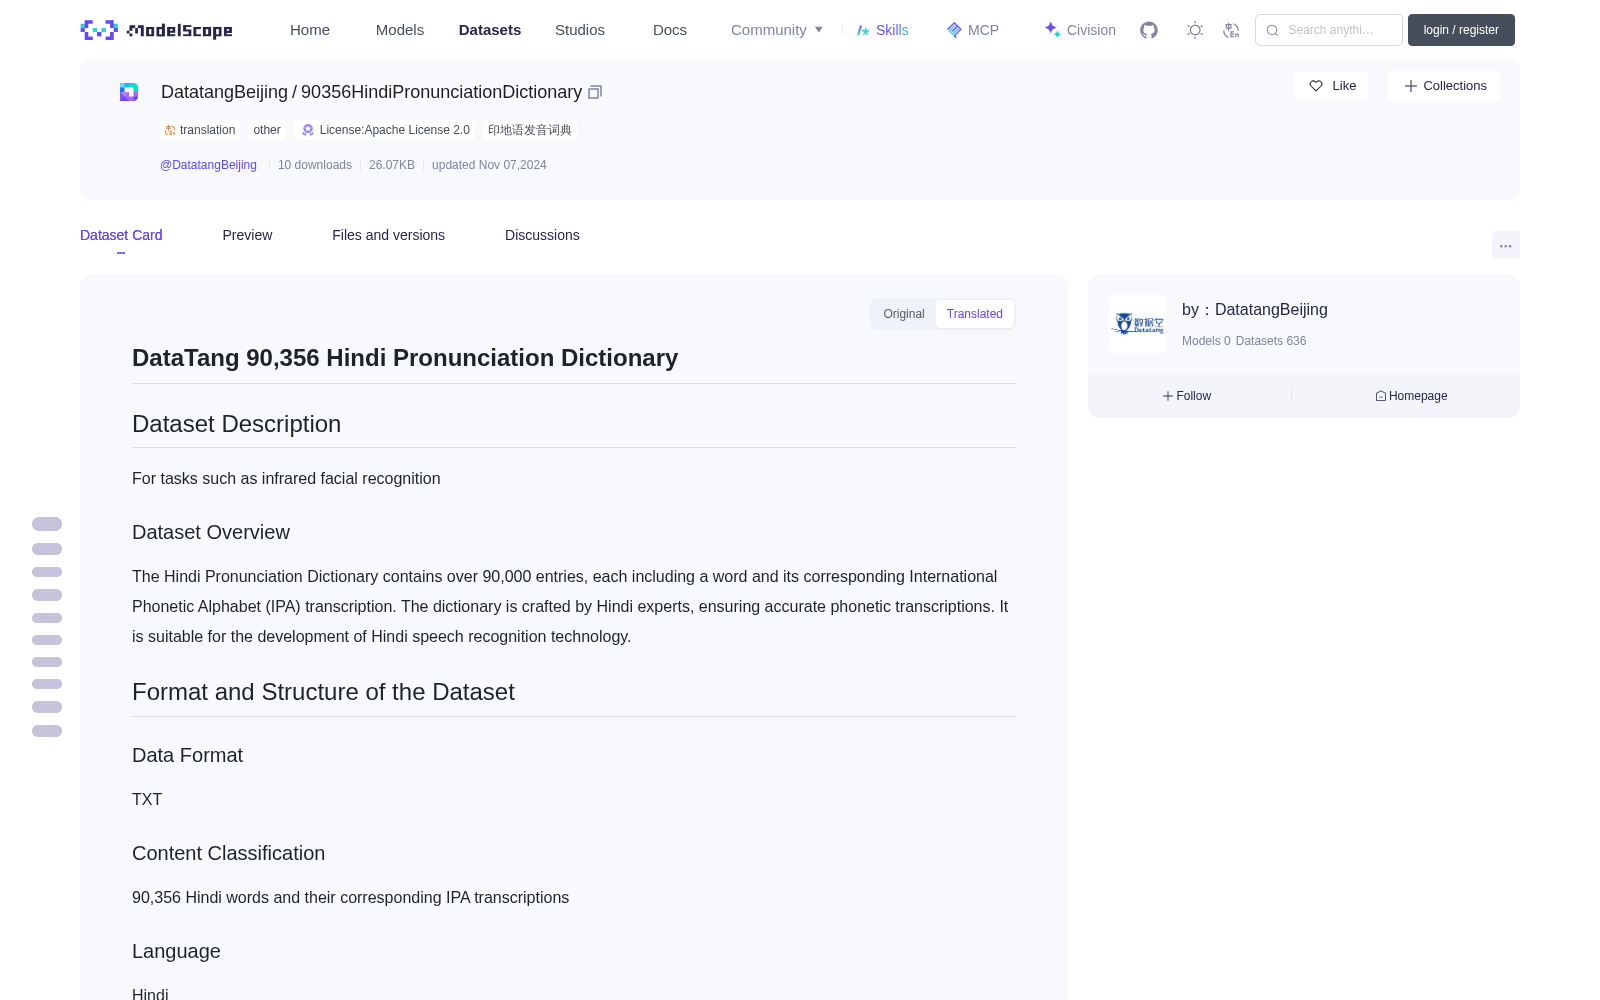1600x1000 pixels.
Task: Switch language with the translate icon
Action: point(1231,30)
